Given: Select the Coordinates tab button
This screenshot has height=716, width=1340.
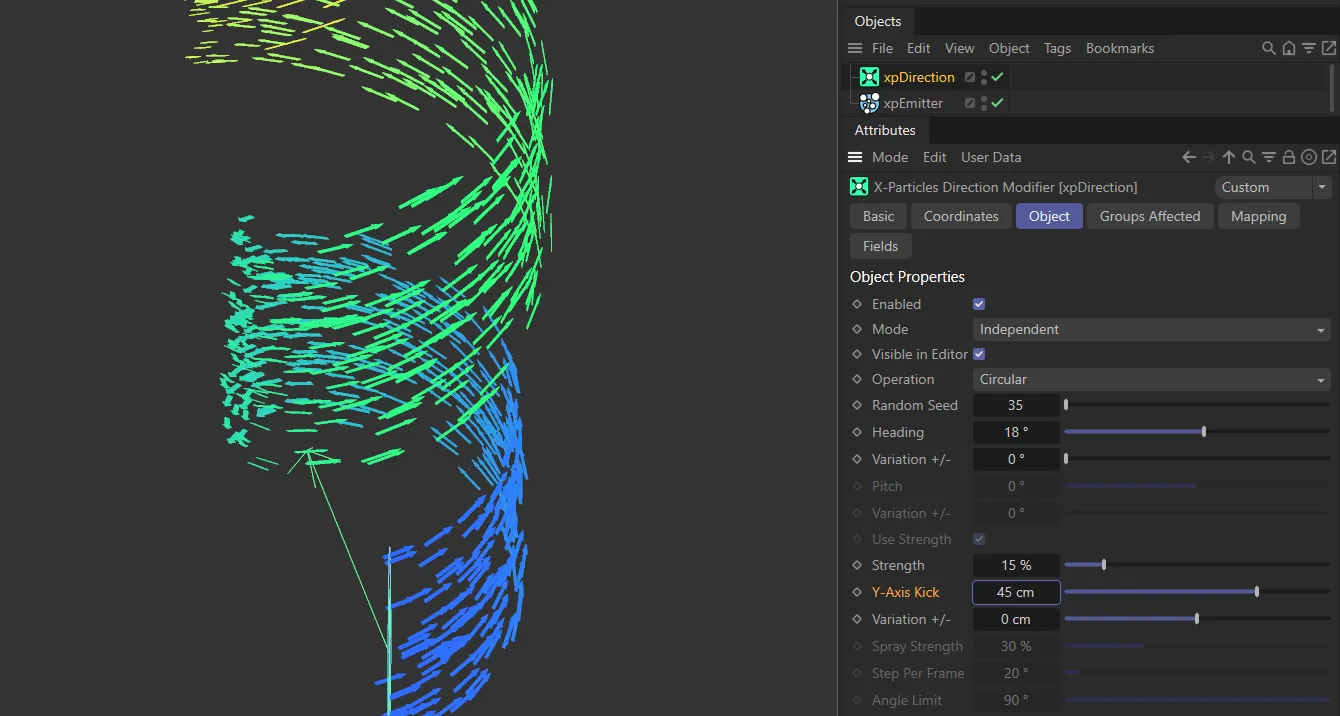Looking at the screenshot, I should [960, 216].
